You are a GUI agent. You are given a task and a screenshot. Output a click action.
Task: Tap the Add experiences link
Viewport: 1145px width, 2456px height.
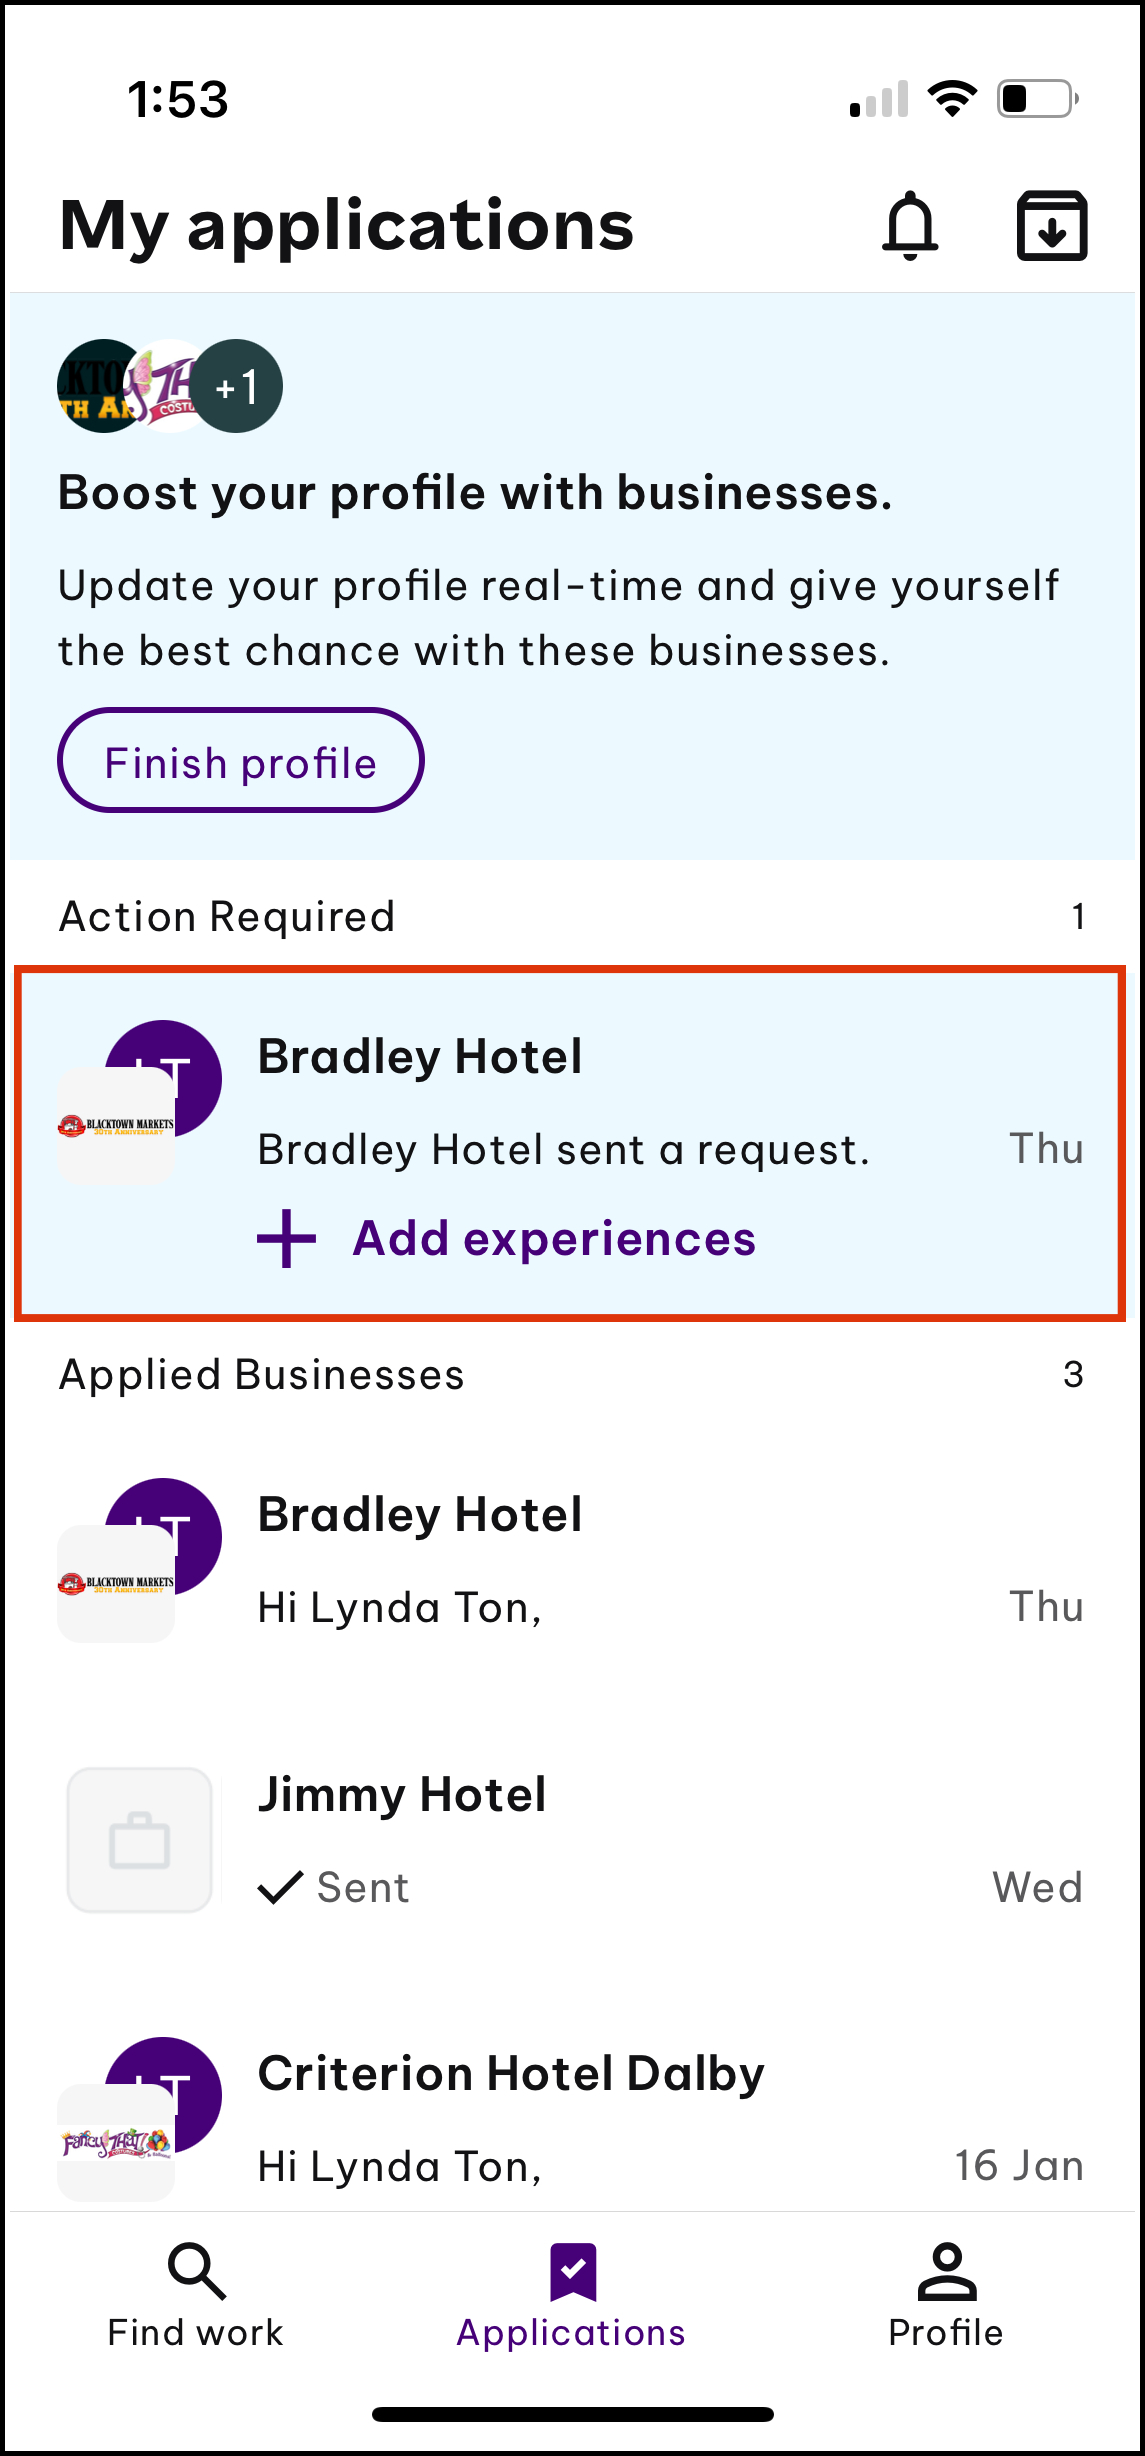click(x=554, y=1239)
